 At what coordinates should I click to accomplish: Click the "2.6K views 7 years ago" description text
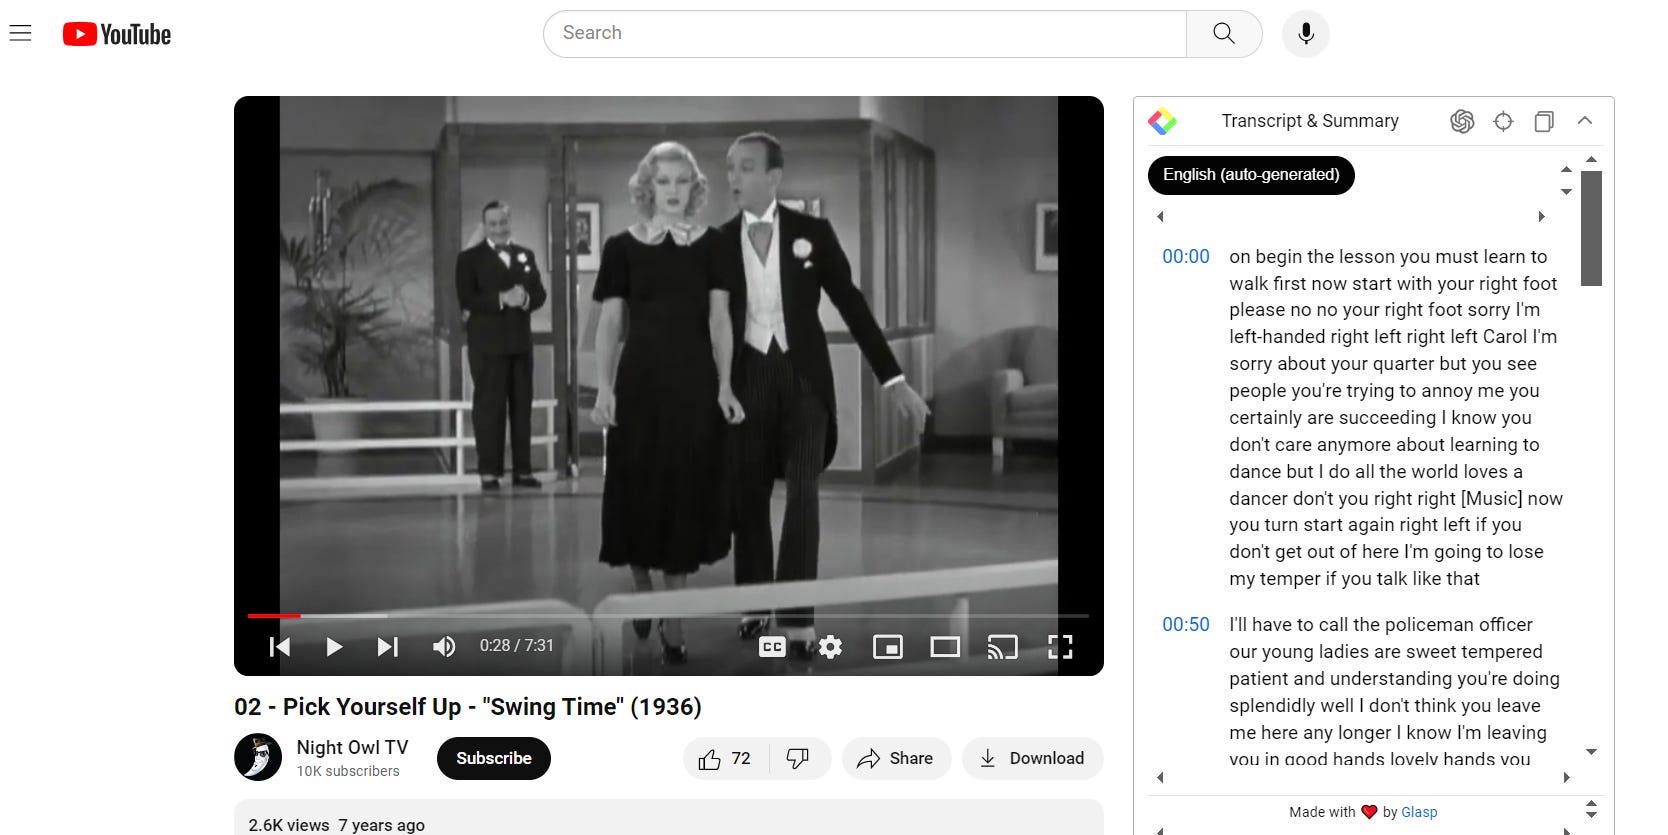coord(337,825)
